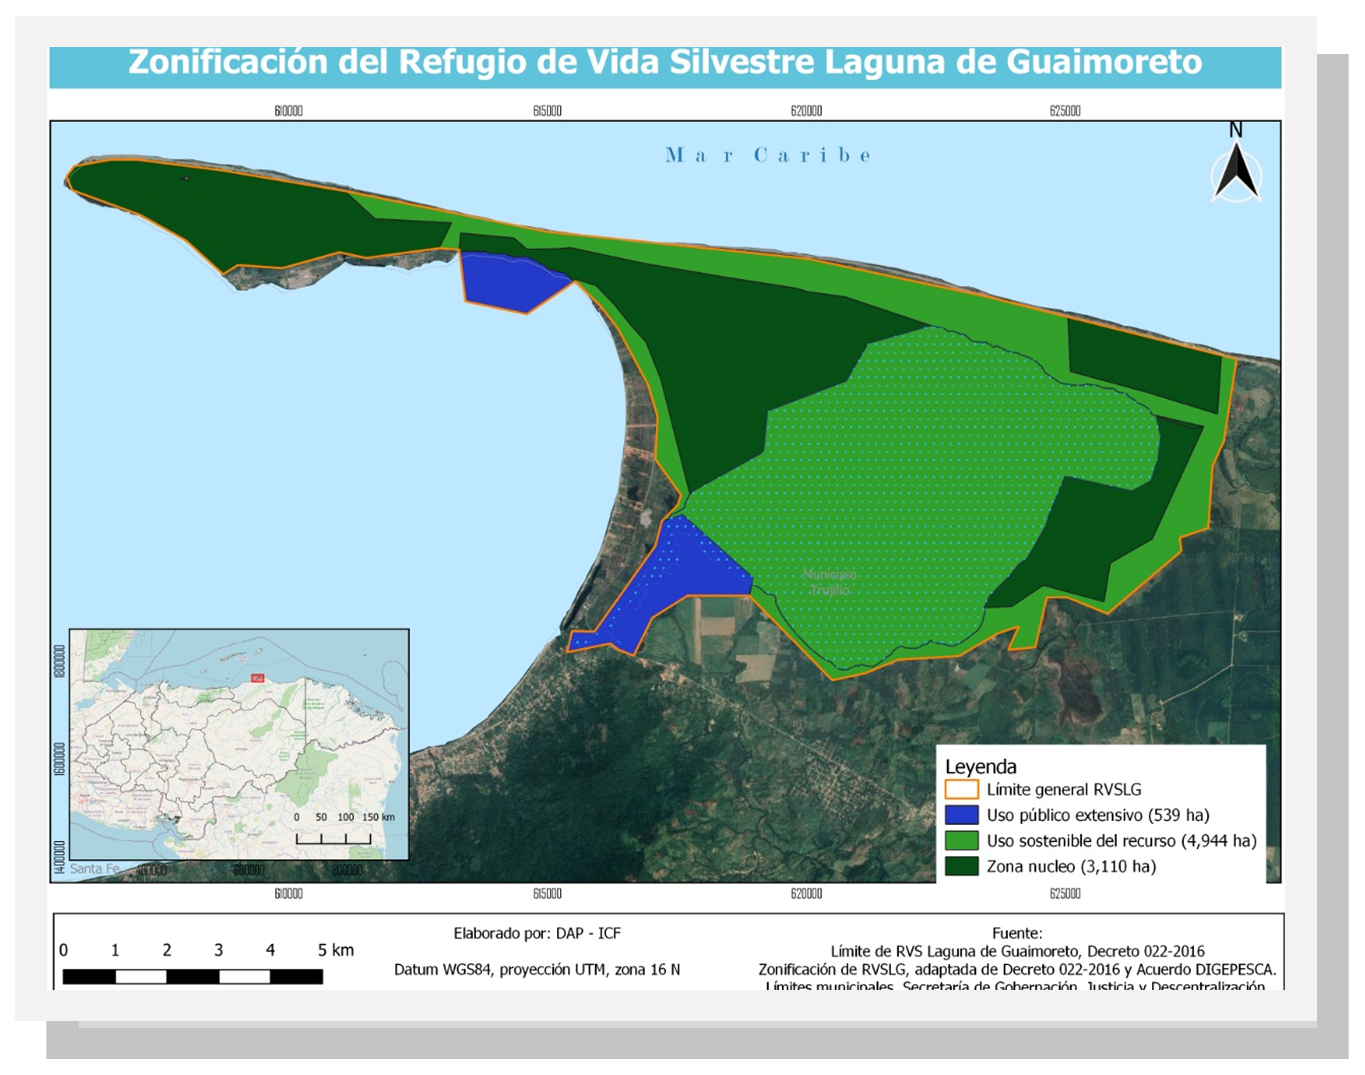Click the 'Mar Caribe' sea label
Image resolution: width=1365 pixels, height=1075 pixels.
coord(768,155)
